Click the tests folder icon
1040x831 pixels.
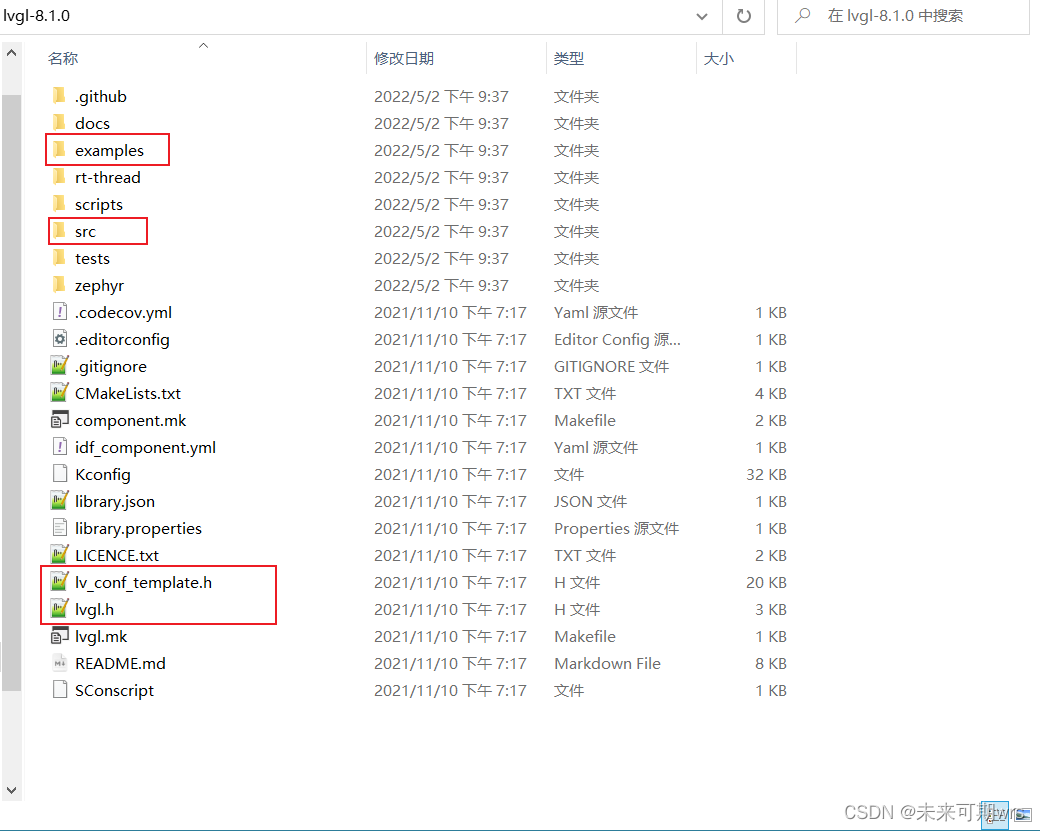pos(59,258)
